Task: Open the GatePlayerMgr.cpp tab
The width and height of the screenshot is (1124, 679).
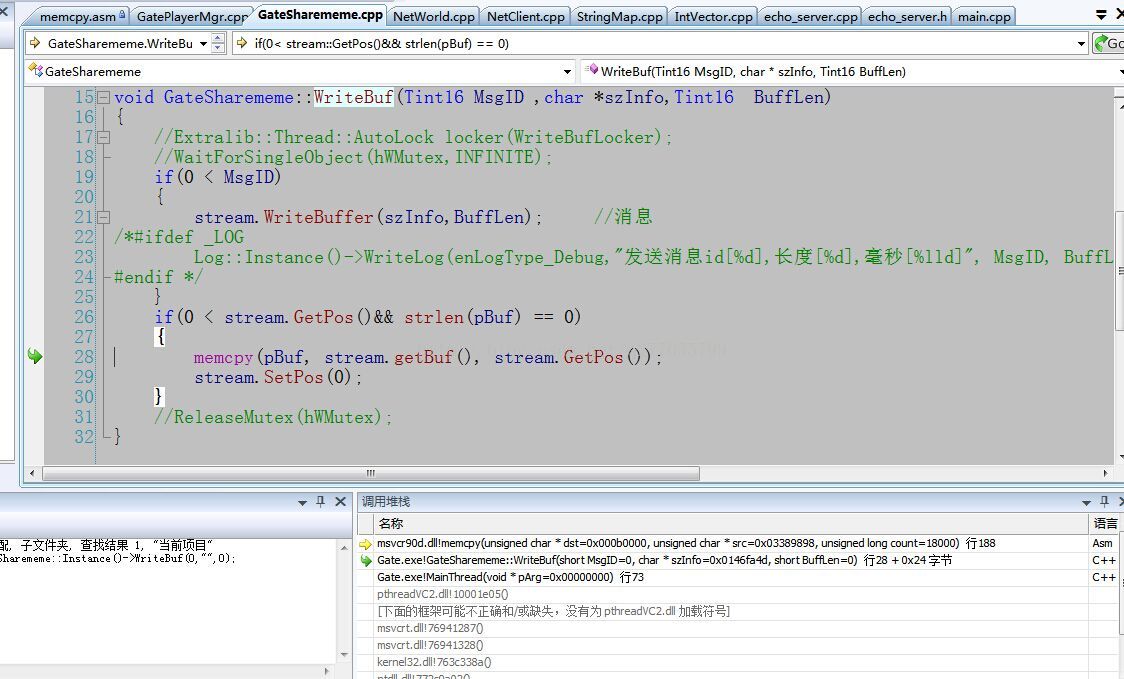Action: 191,16
